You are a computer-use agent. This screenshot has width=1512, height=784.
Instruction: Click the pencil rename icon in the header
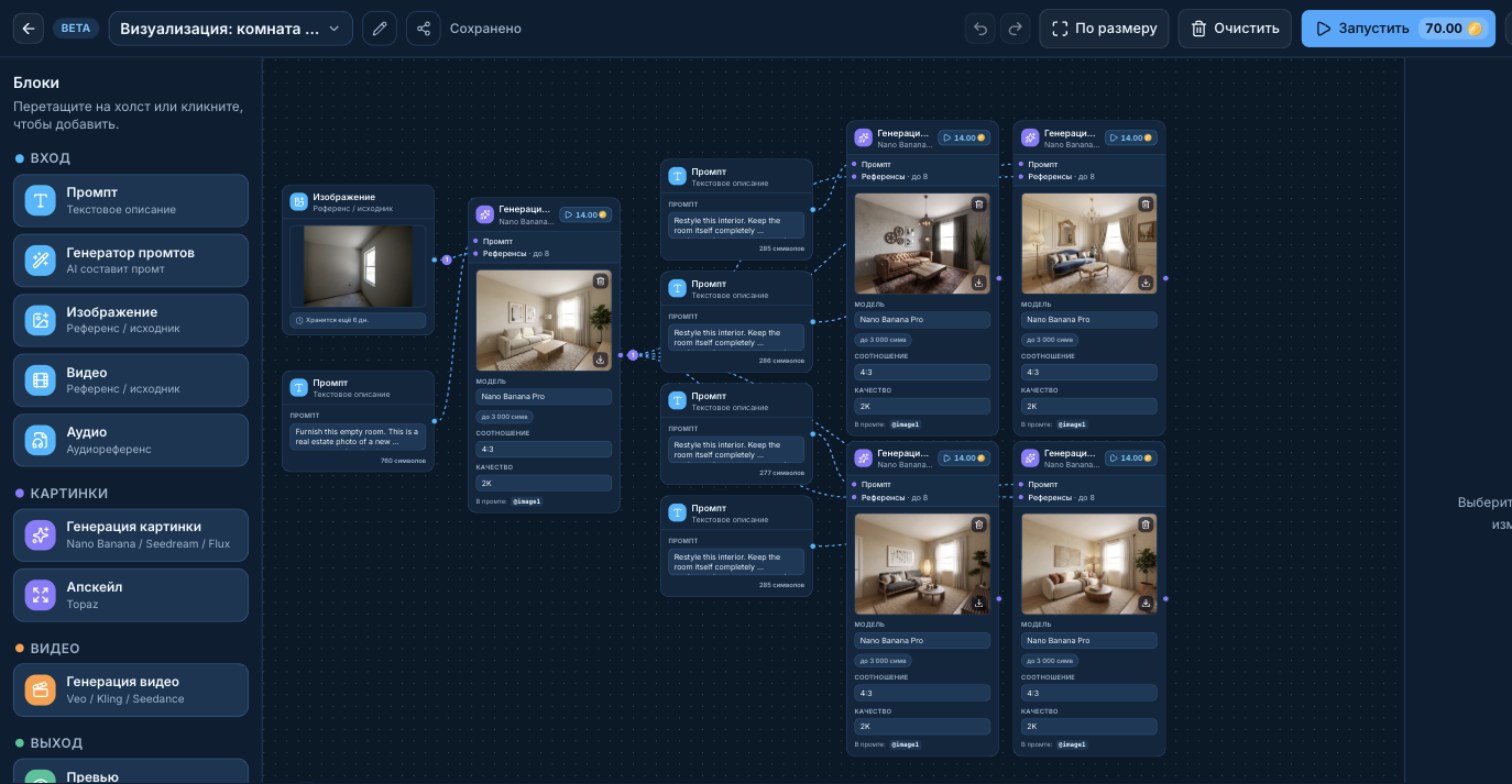tap(379, 28)
